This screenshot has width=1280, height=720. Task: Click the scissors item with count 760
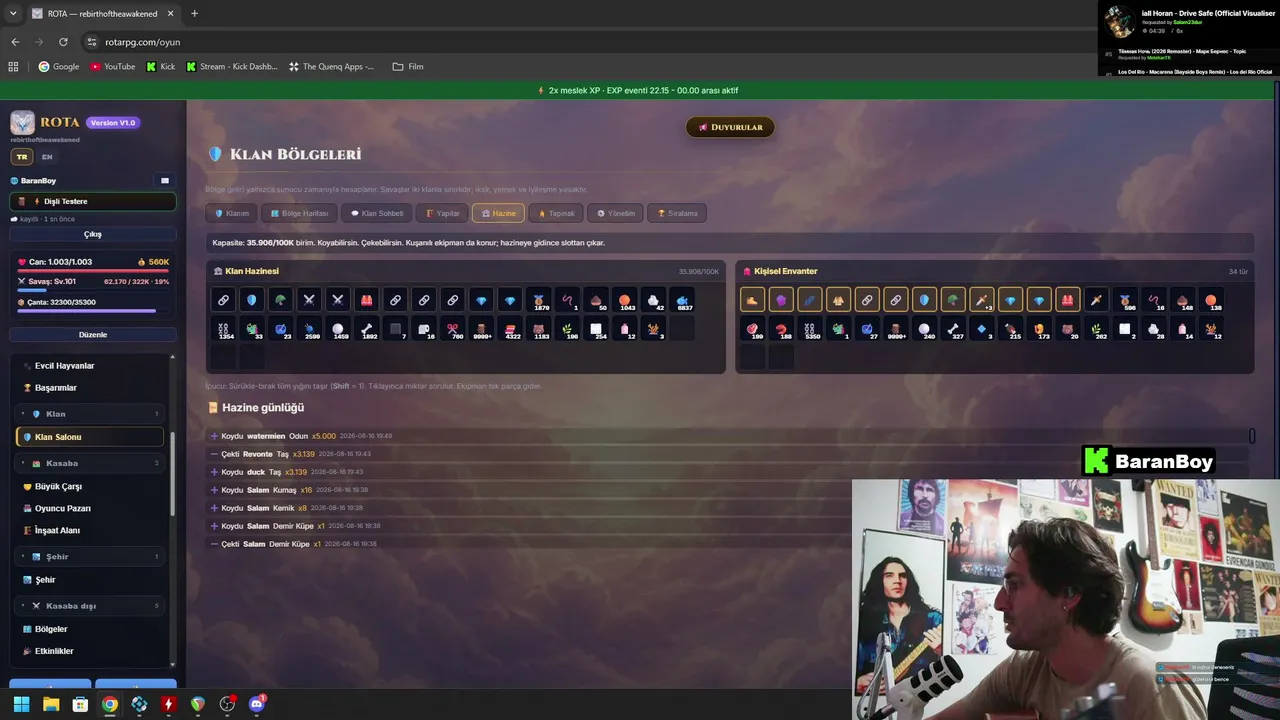453,329
